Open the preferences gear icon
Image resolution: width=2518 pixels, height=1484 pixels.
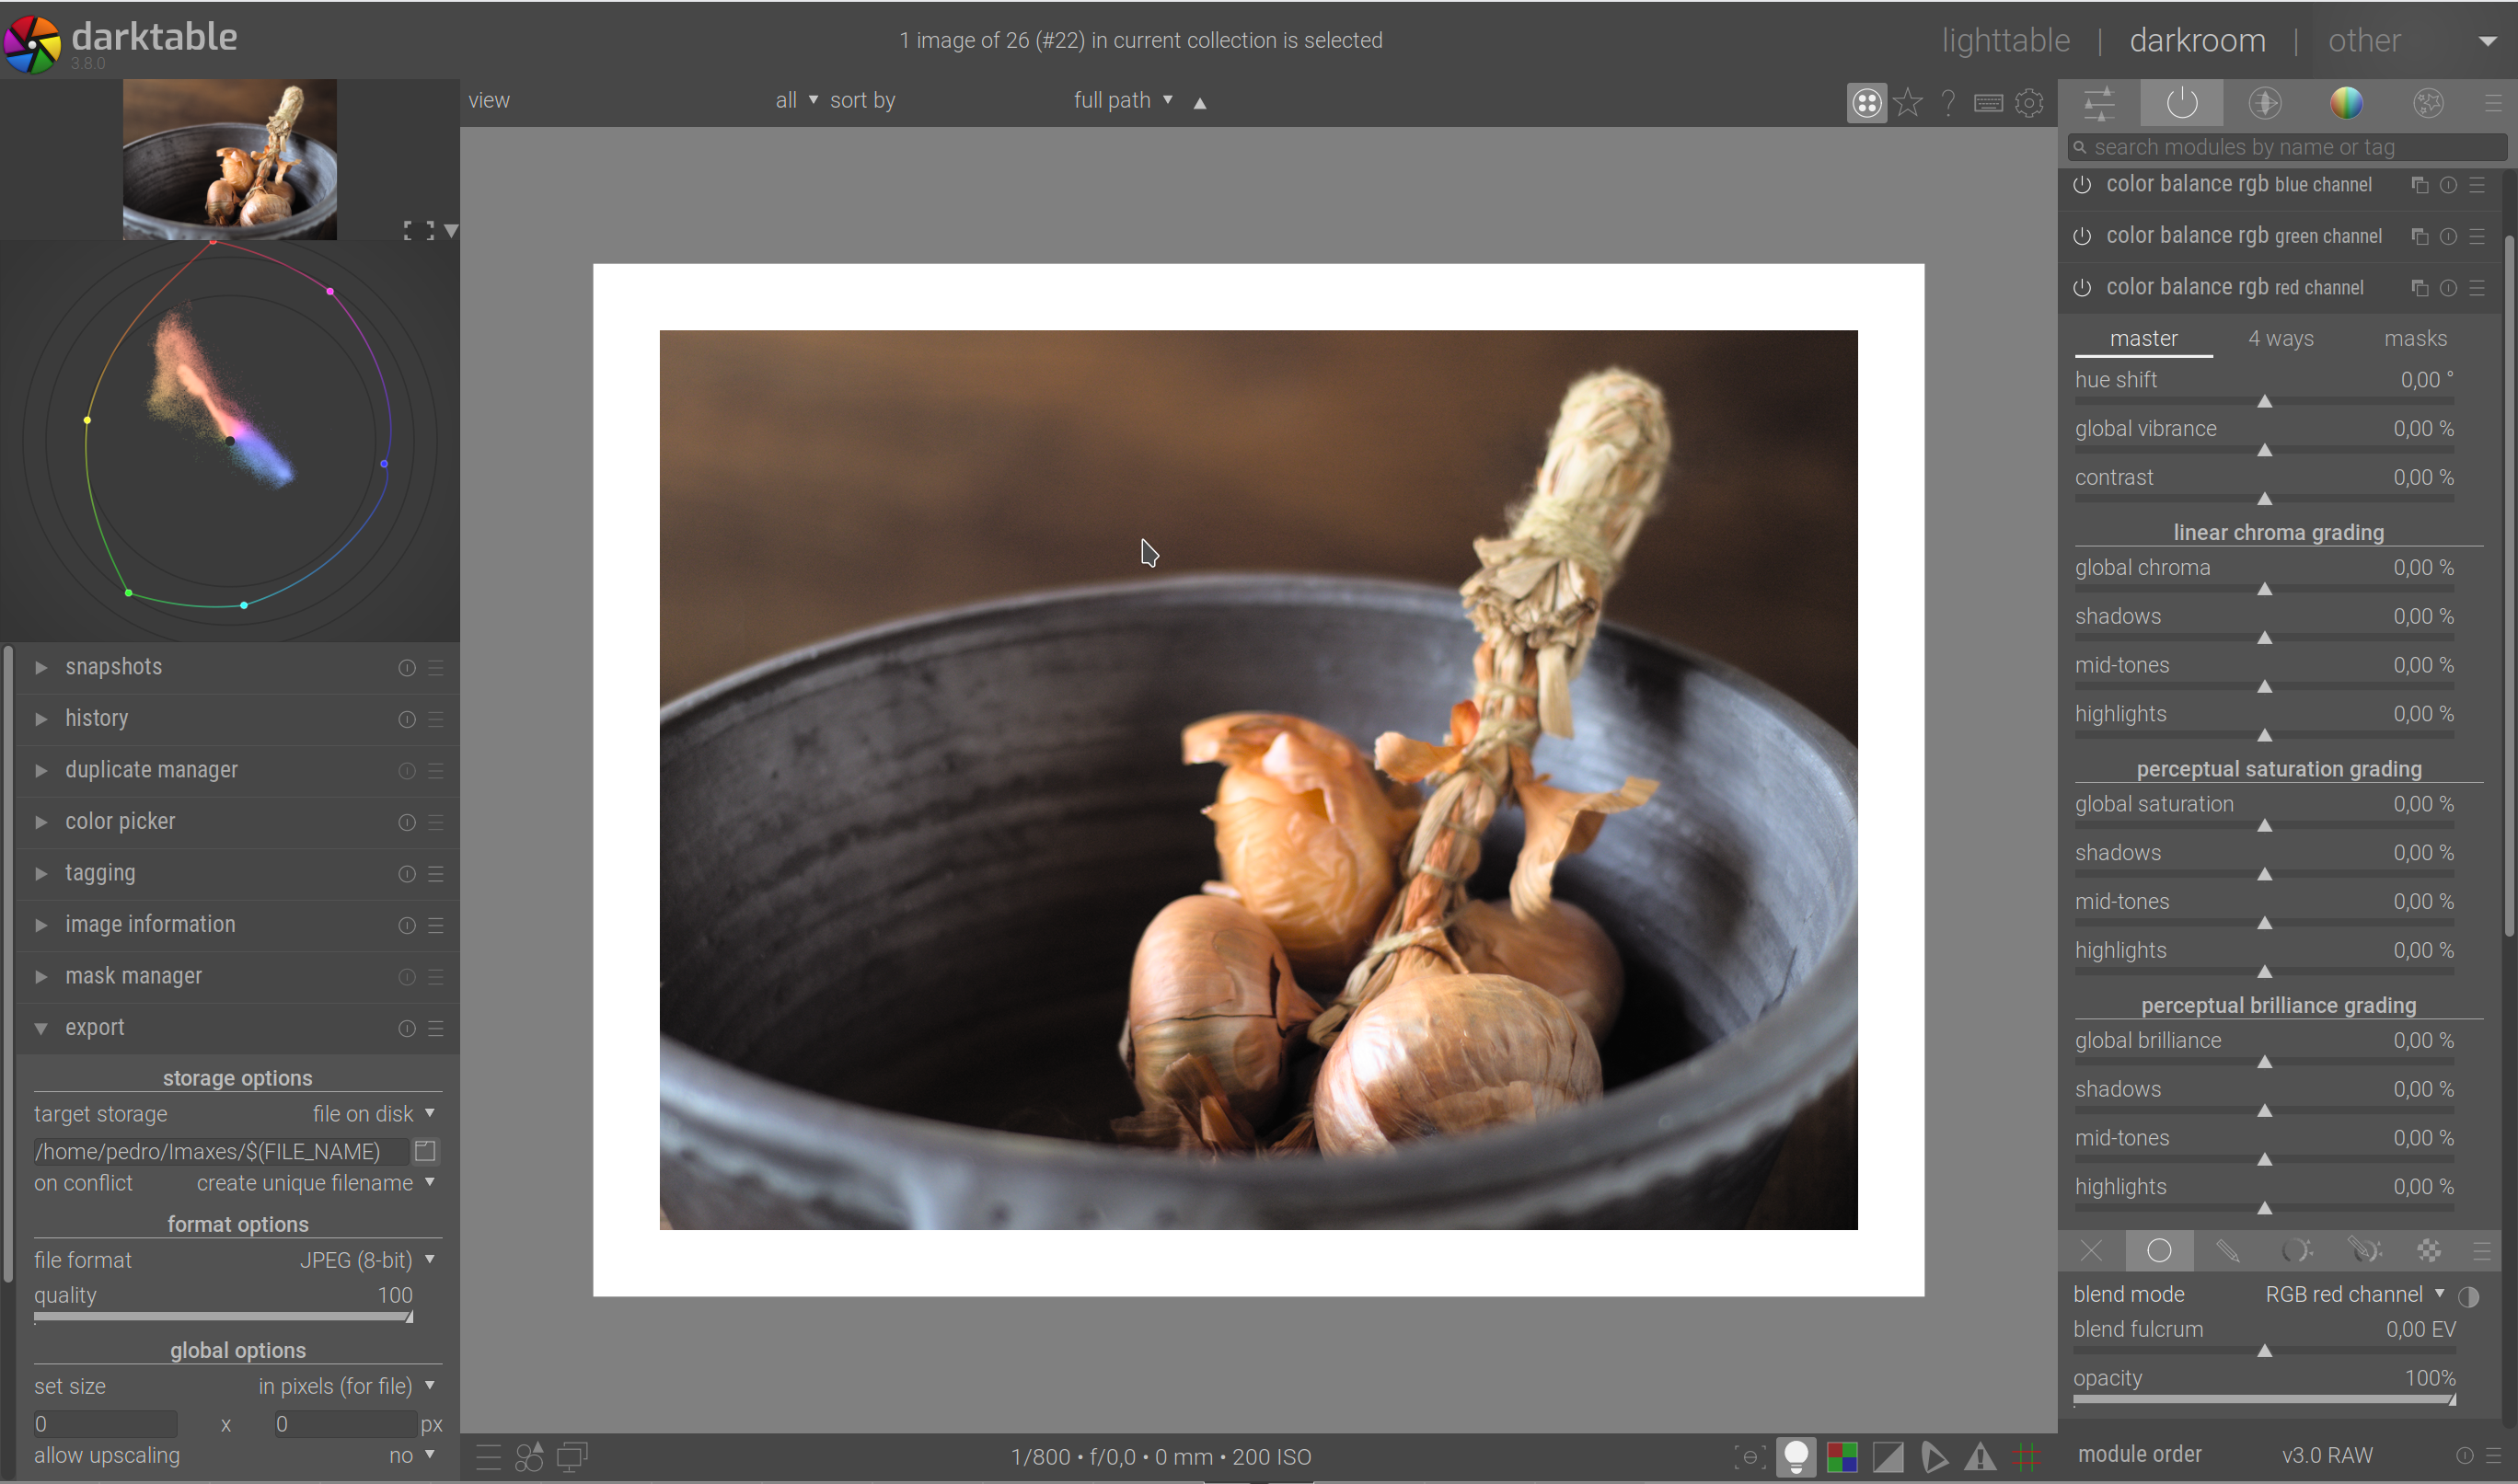[2029, 103]
